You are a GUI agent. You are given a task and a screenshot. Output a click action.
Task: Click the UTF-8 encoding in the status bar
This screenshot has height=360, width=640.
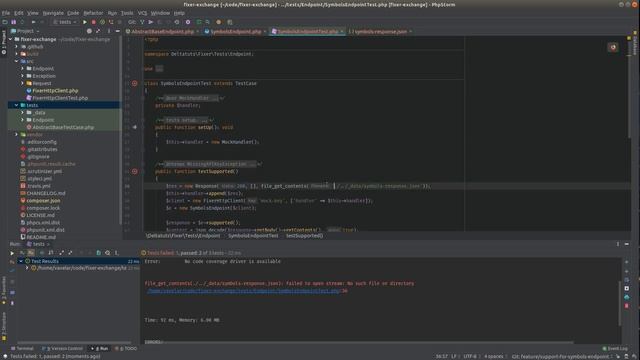[469, 356]
